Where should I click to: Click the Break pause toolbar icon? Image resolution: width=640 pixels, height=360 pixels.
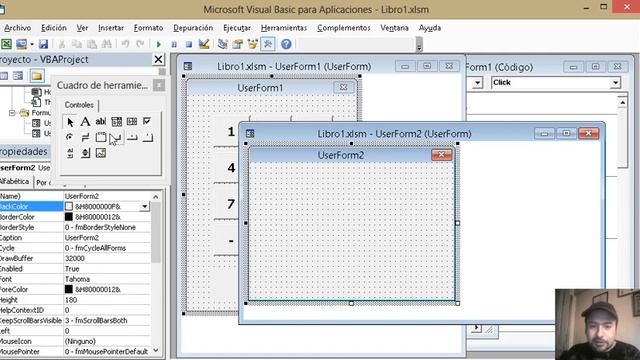(174, 44)
